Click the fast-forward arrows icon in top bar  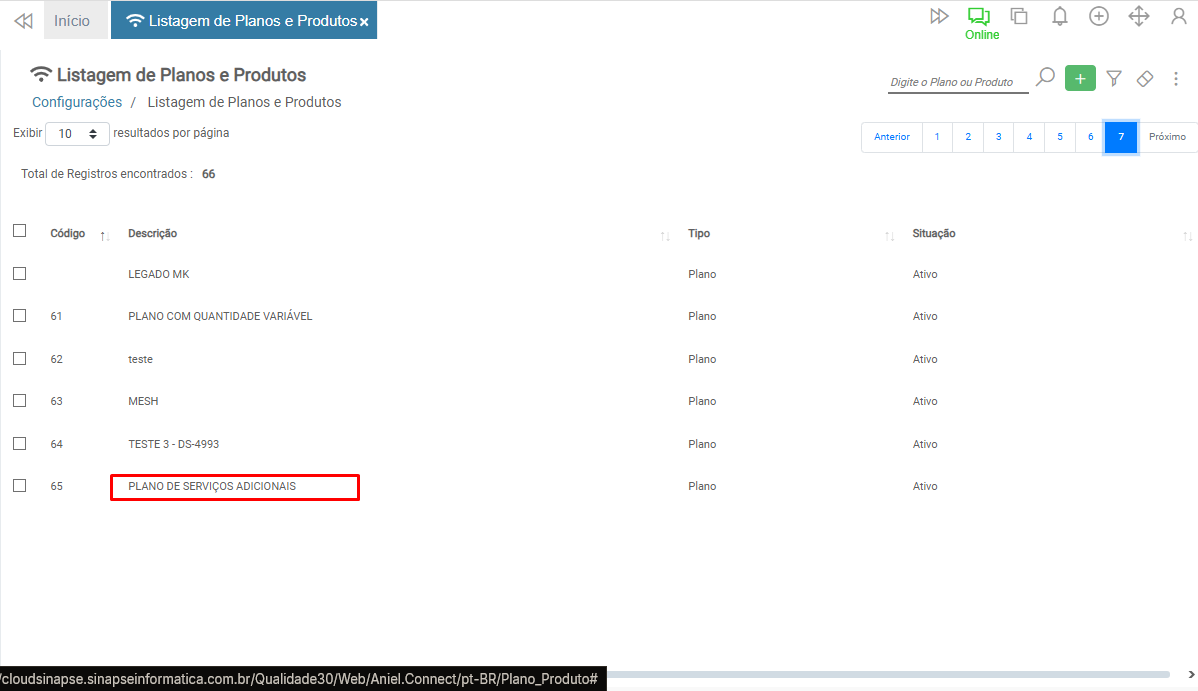939,16
